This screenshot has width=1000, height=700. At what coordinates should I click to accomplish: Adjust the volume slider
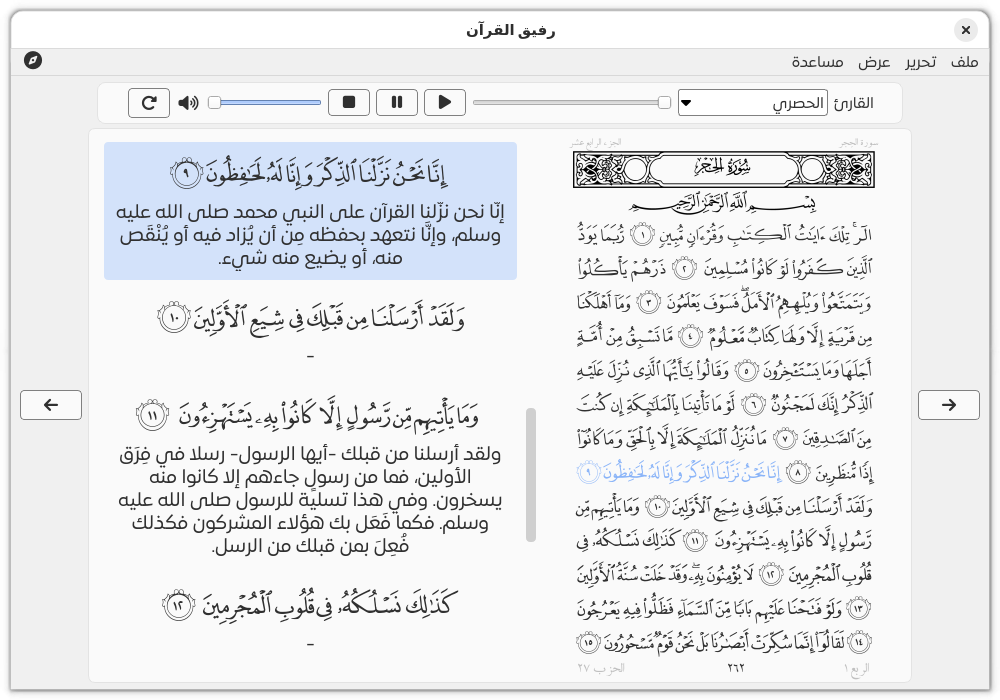point(265,103)
